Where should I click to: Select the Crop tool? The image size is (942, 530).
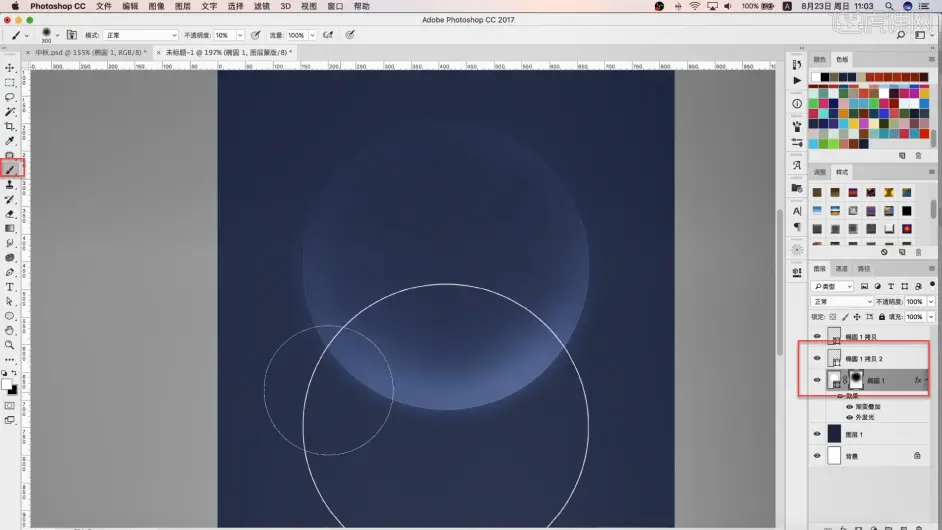pyautogui.click(x=10, y=126)
